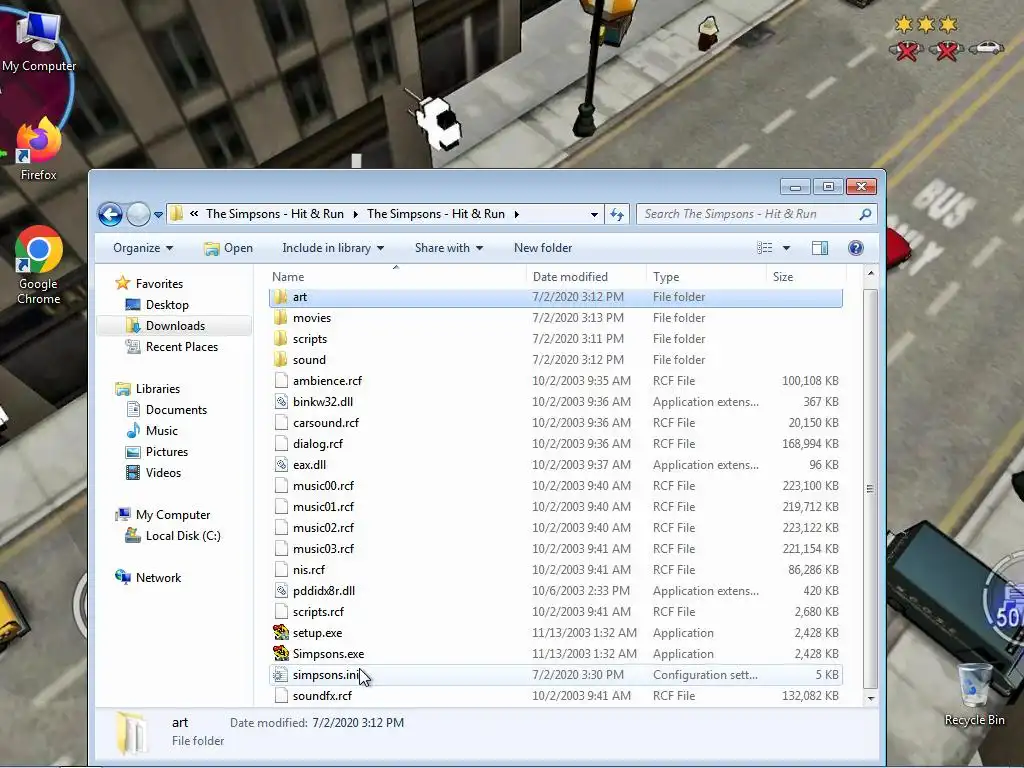The image size is (1024, 768).
Task: Launch Firefox from the desktop
Action: tap(38, 149)
